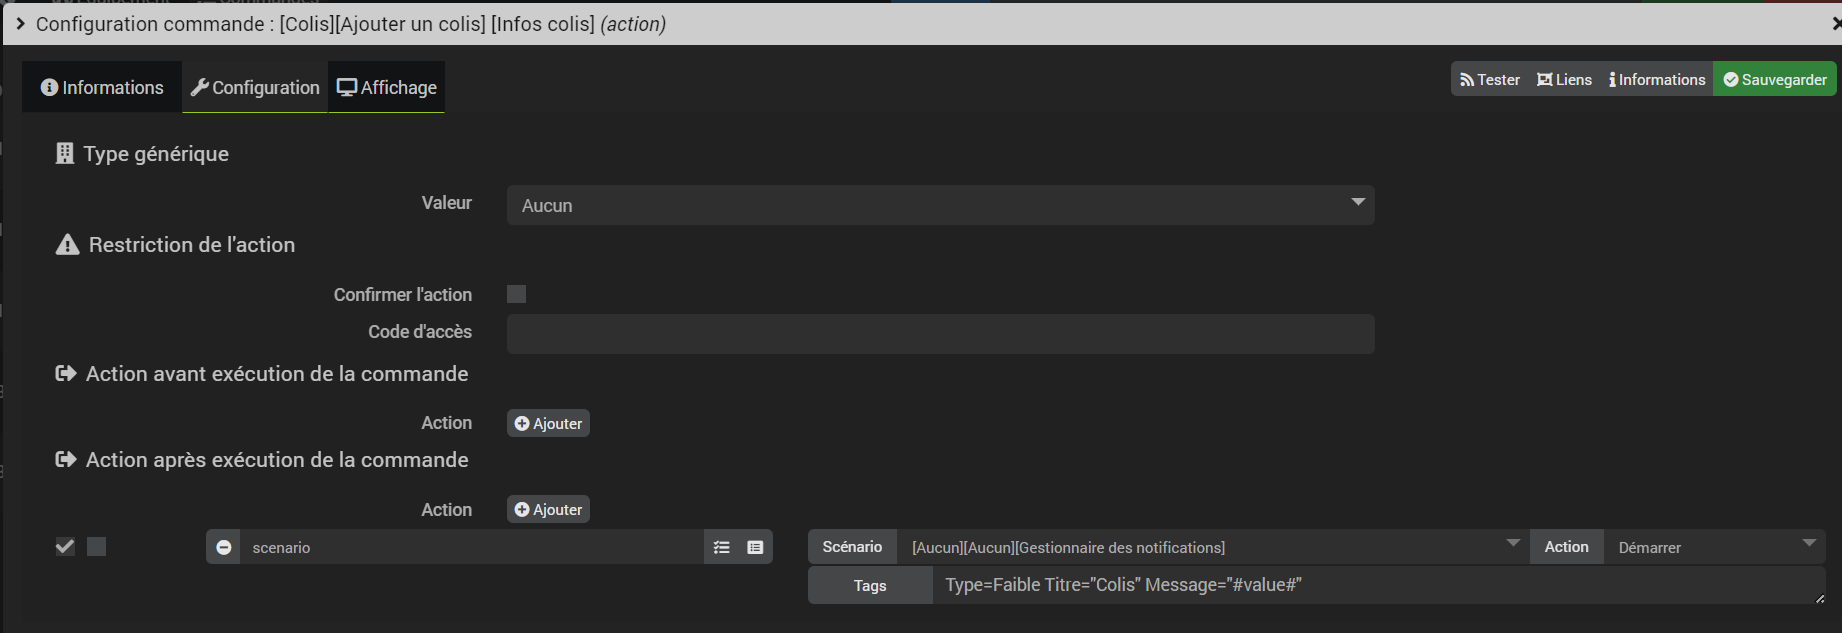Viewport: 1842px width, 633px height.
Task: Click the Tester button to test command
Action: (x=1489, y=80)
